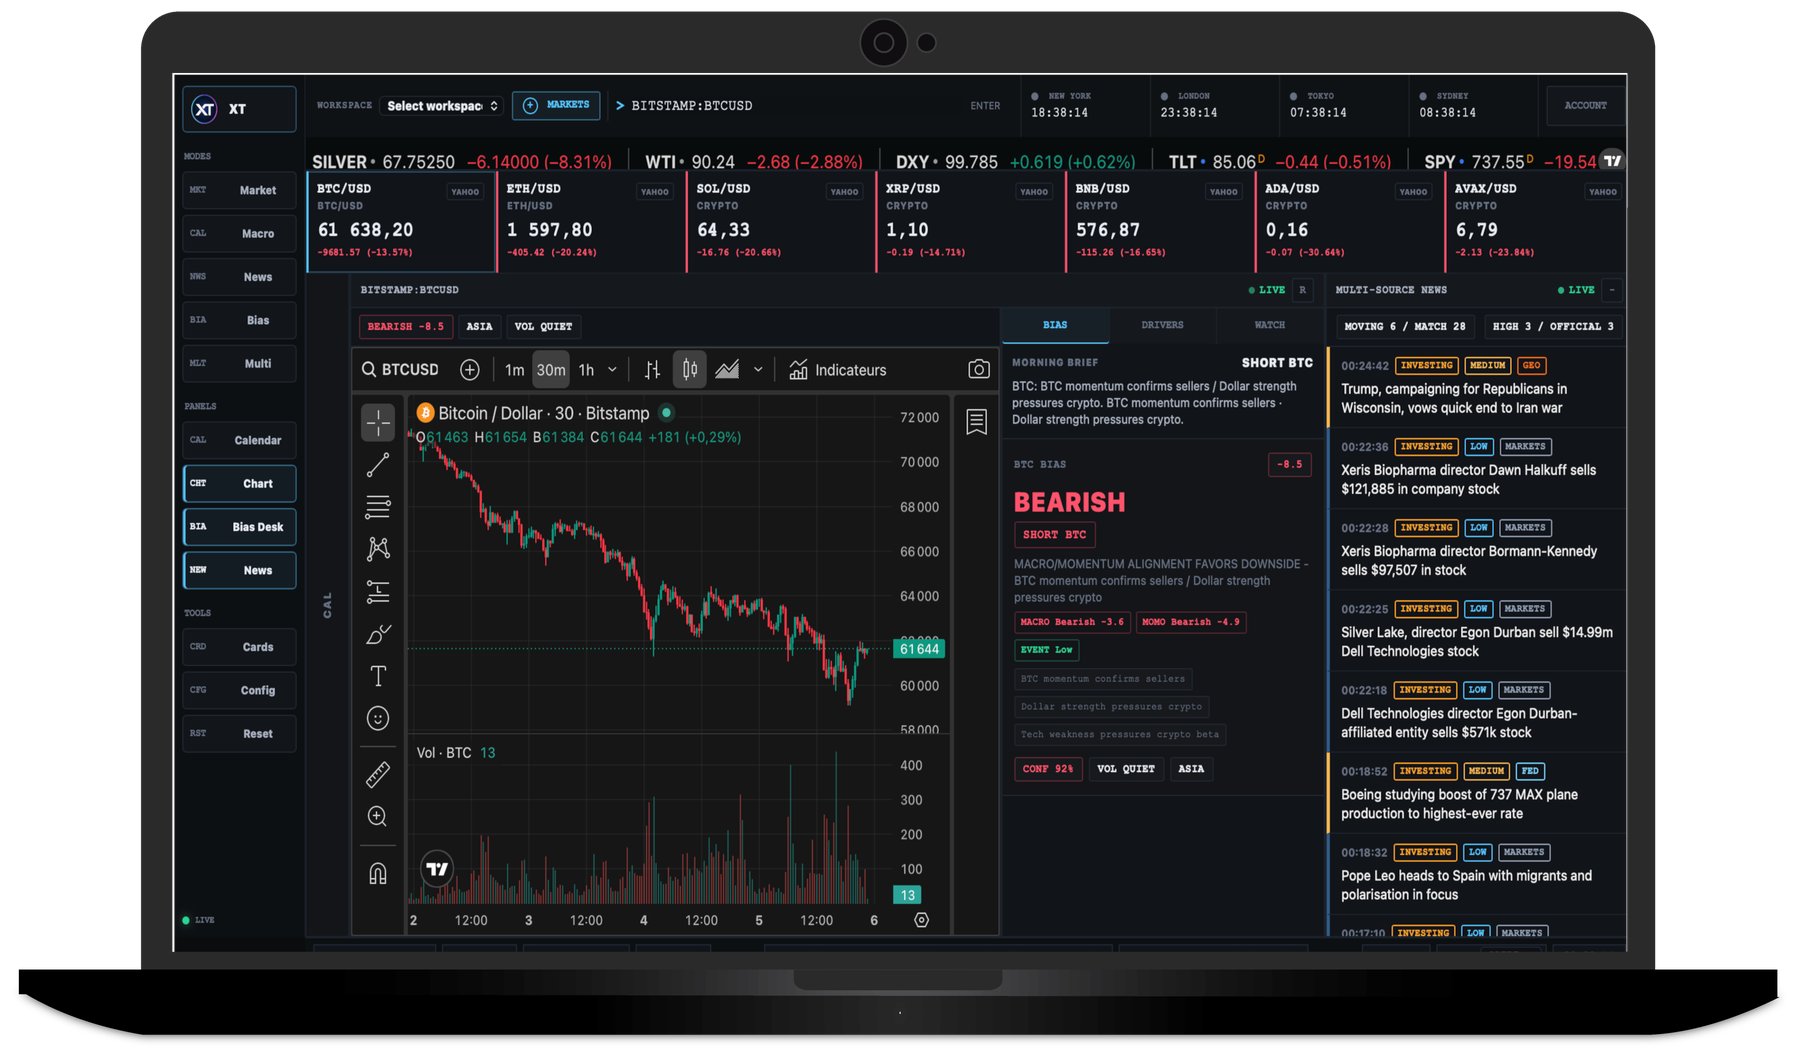Select the Macro mode
The height and width of the screenshot is (1059, 1800).
[240, 233]
